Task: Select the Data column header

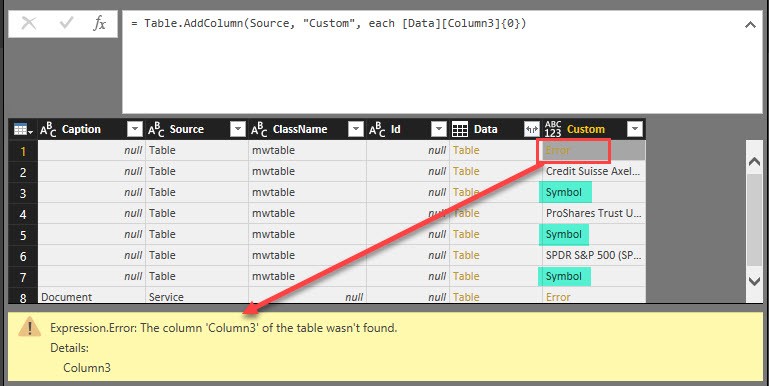Action: [x=486, y=129]
